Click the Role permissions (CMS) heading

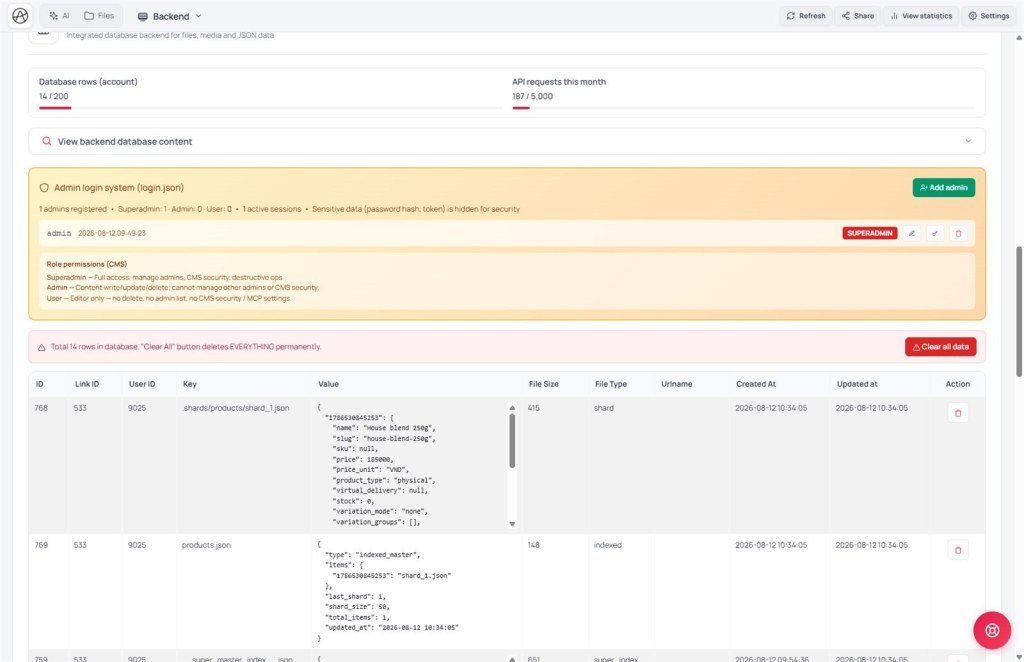tap(86, 264)
